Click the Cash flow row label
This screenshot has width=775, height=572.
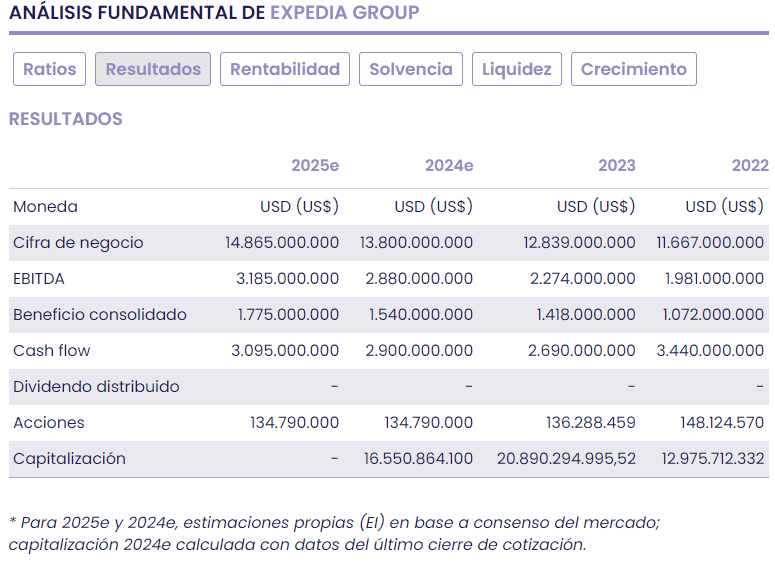(x=52, y=351)
